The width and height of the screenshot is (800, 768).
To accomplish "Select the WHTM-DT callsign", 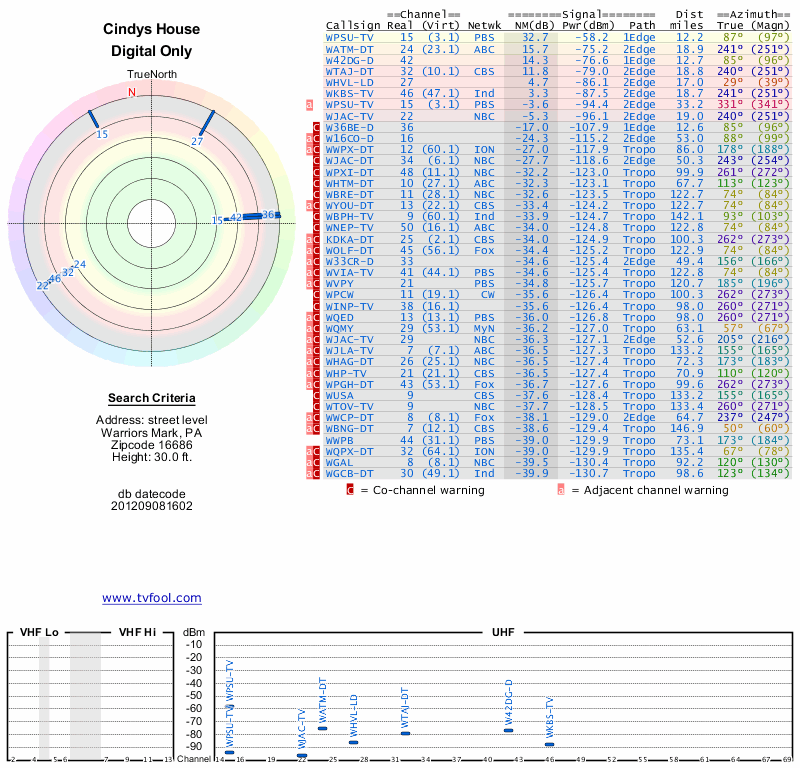I will pos(349,183).
